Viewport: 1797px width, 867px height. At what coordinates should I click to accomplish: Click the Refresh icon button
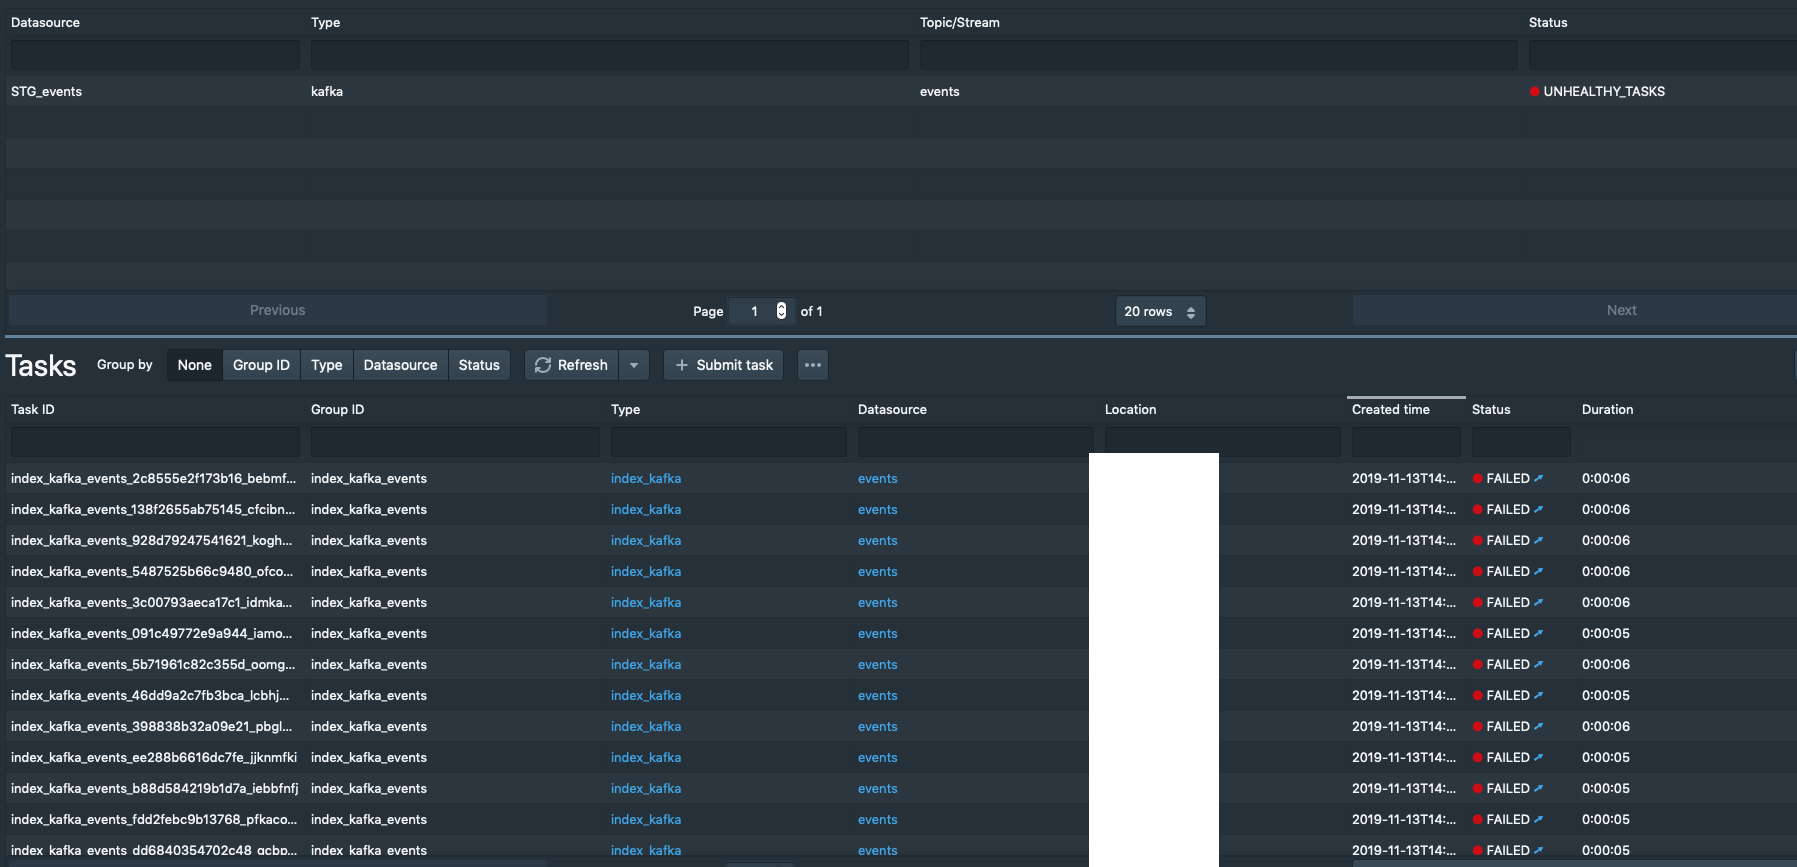click(x=572, y=365)
